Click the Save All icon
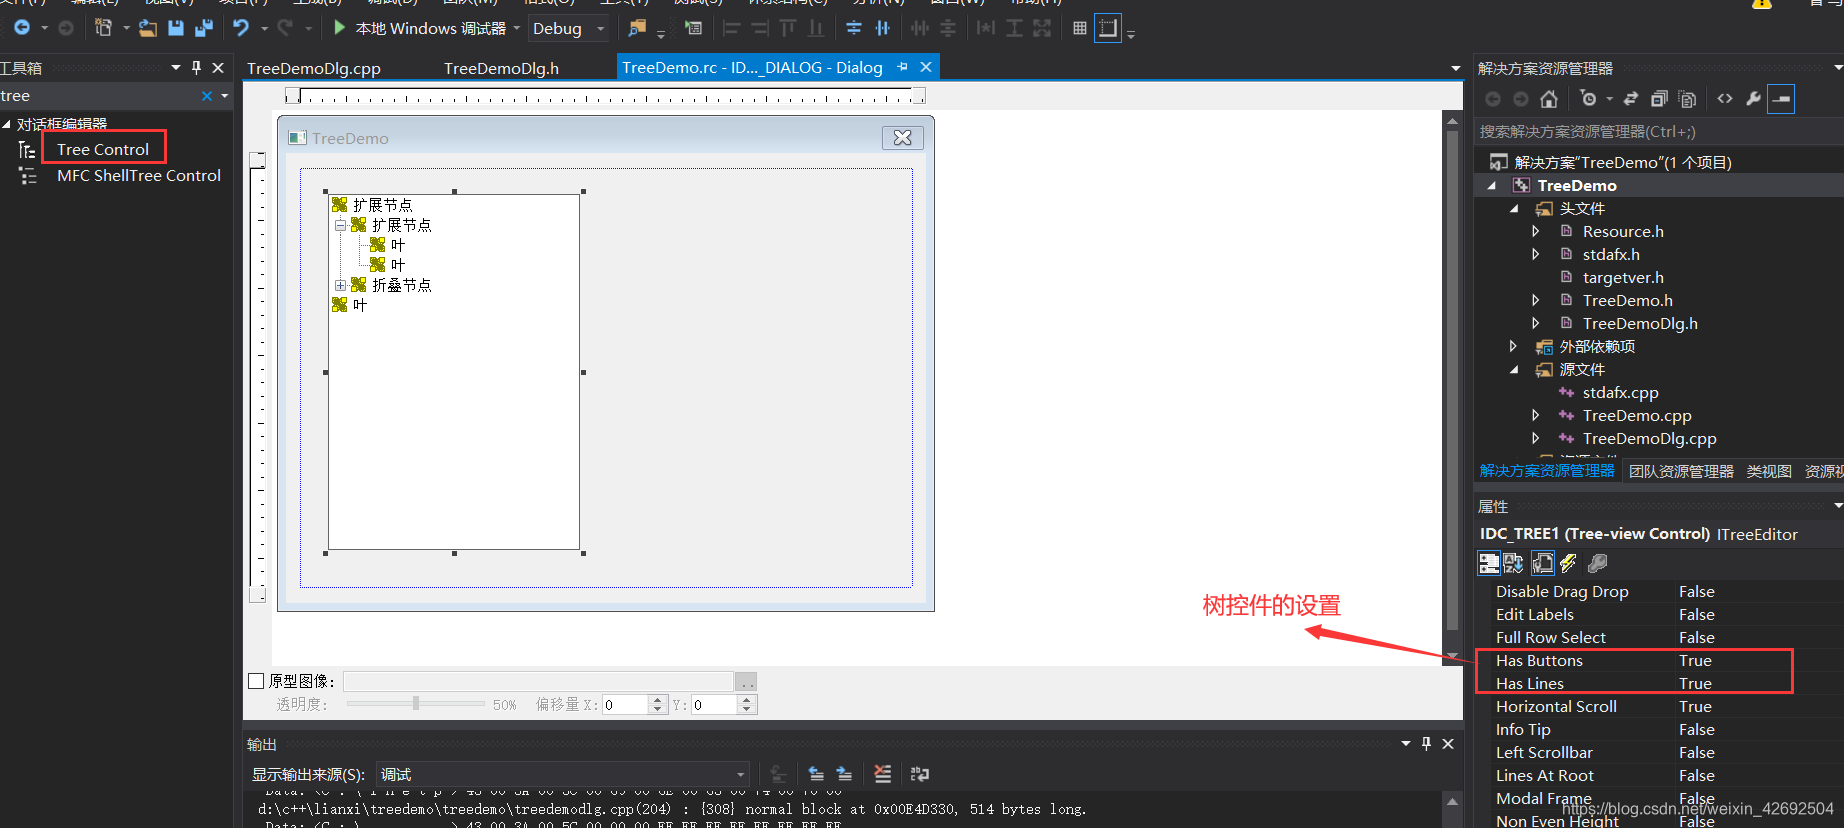The height and width of the screenshot is (828, 1844). (x=204, y=28)
